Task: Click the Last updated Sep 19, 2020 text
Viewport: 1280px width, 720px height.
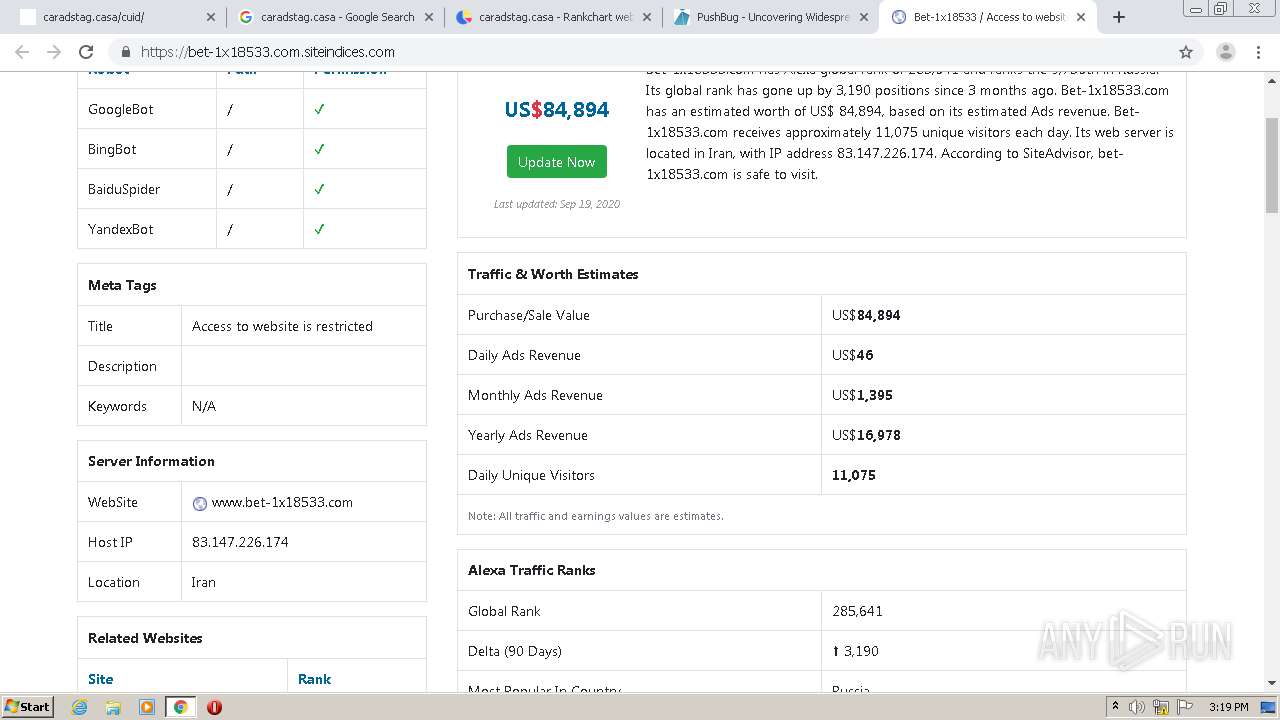Action: coord(556,204)
